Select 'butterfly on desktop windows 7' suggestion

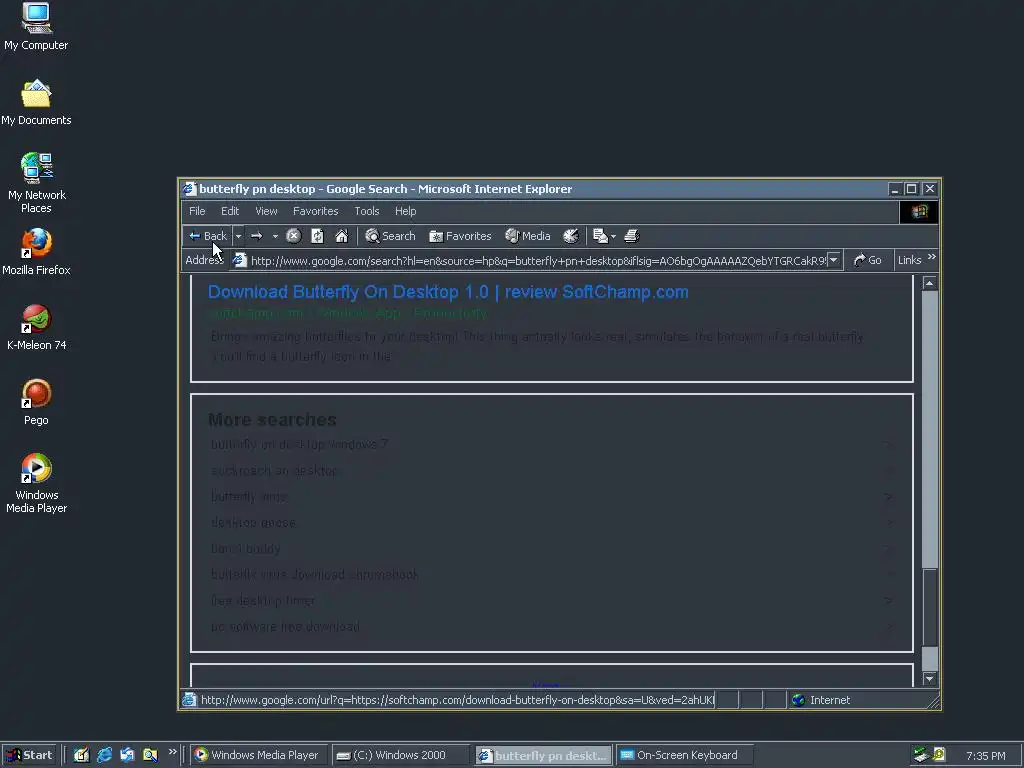tap(299, 445)
